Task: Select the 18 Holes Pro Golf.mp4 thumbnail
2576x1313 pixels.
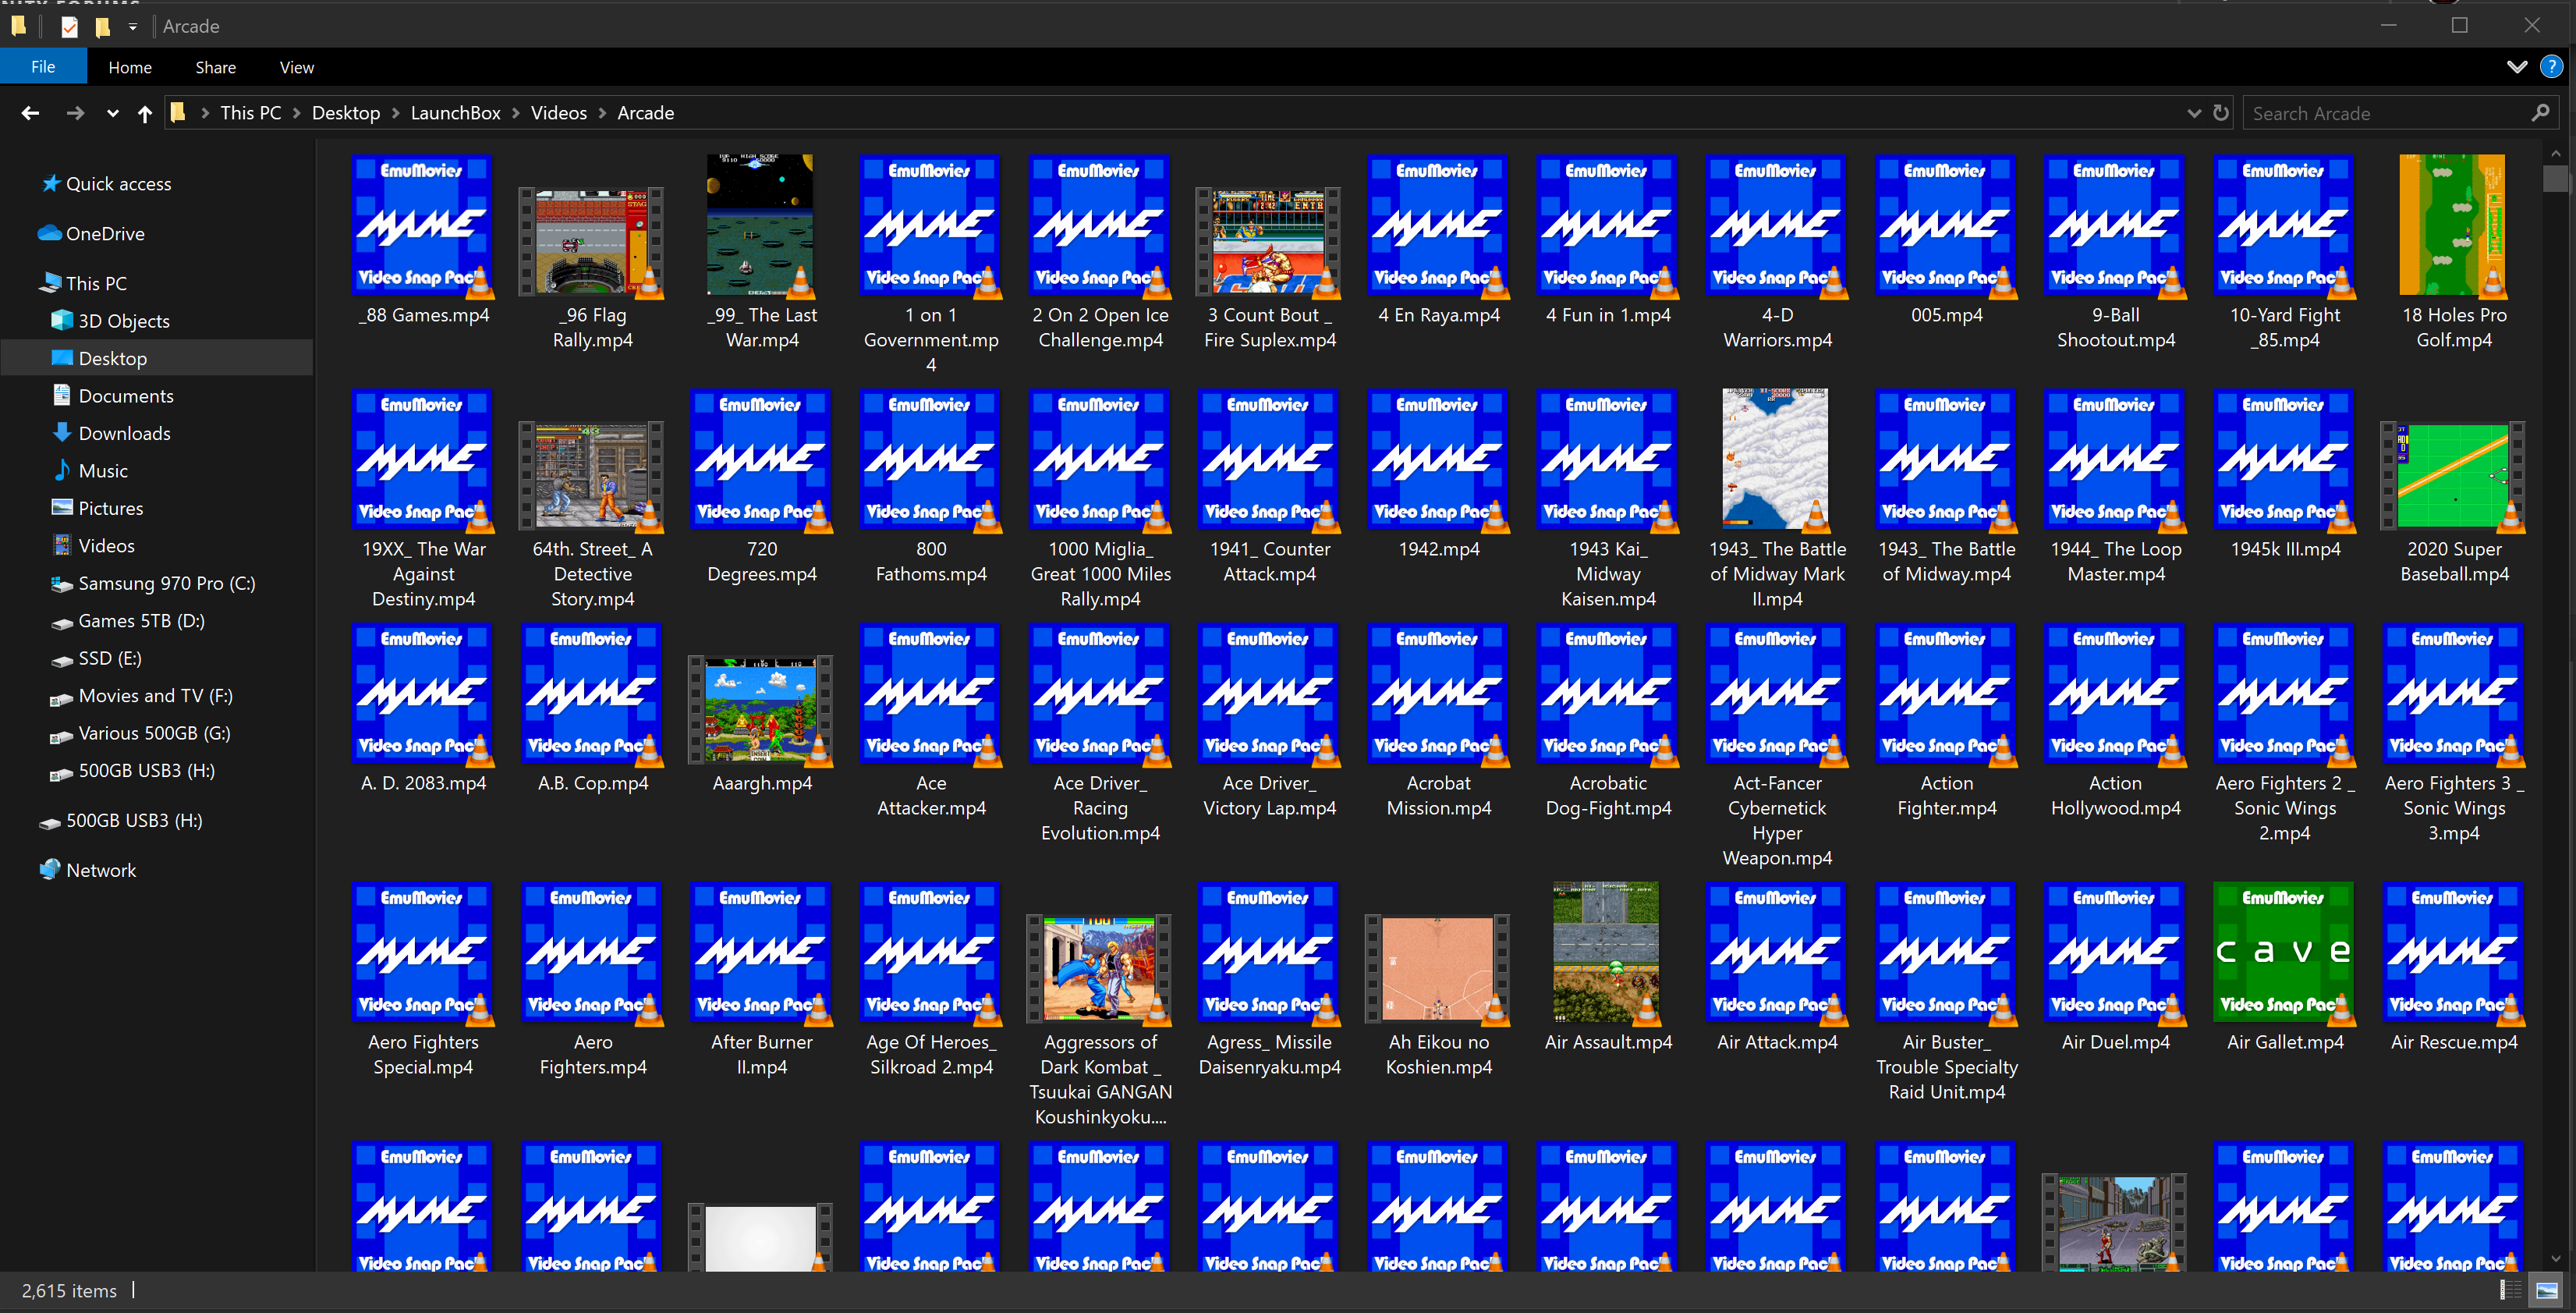Action: click(x=2453, y=225)
